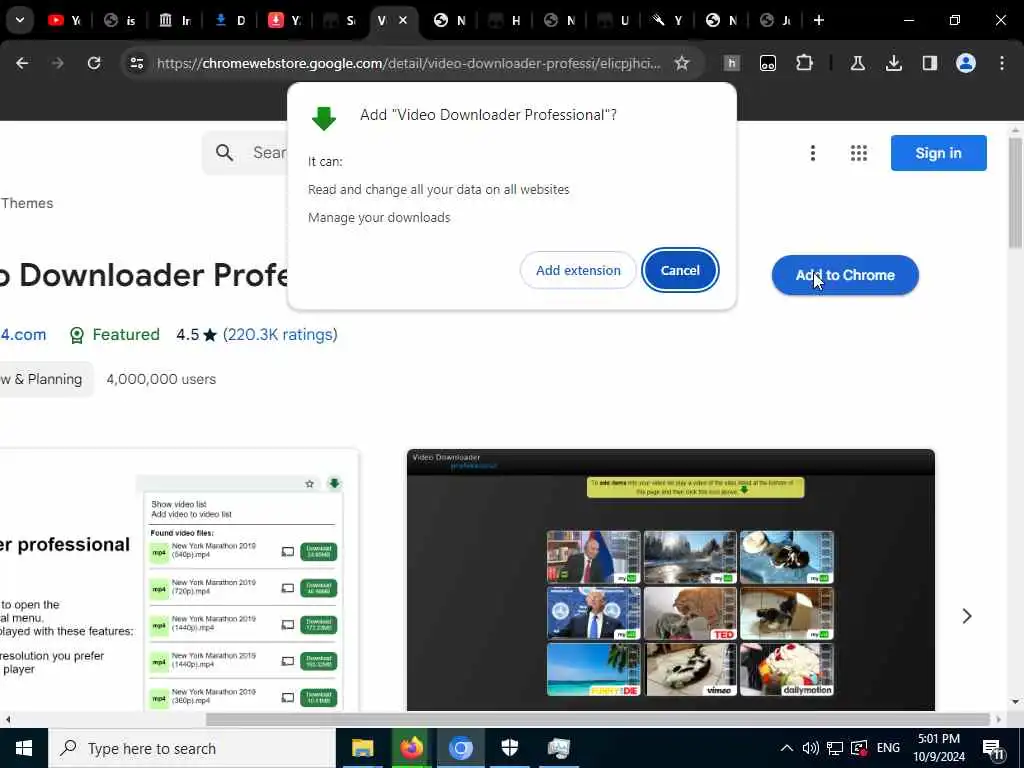The width and height of the screenshot is (1024, 768).
Task: Open Windows Security shield in taskbar
Action: (x=509, y=748)
